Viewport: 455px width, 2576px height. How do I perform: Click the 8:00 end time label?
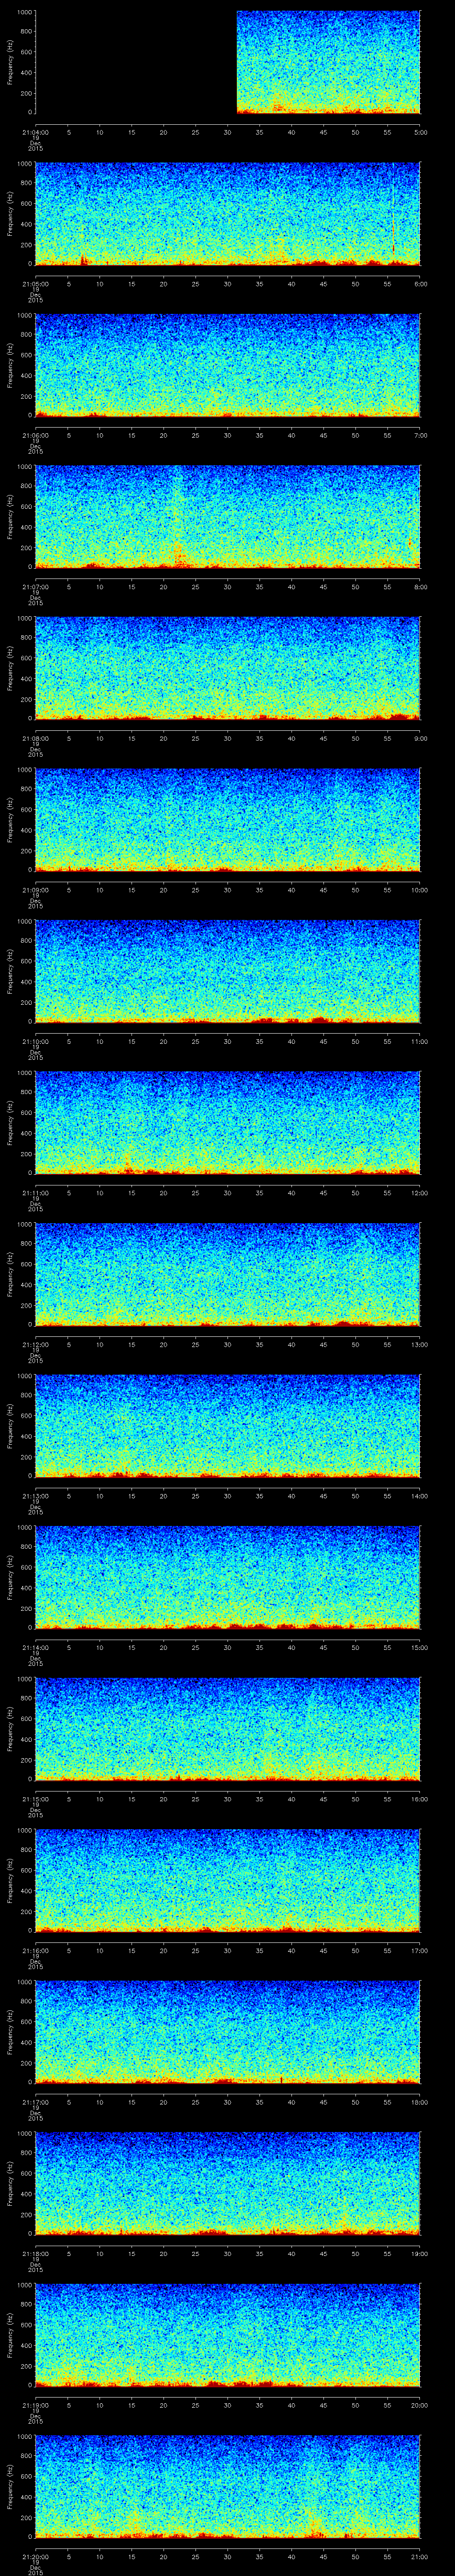[420, 587]
